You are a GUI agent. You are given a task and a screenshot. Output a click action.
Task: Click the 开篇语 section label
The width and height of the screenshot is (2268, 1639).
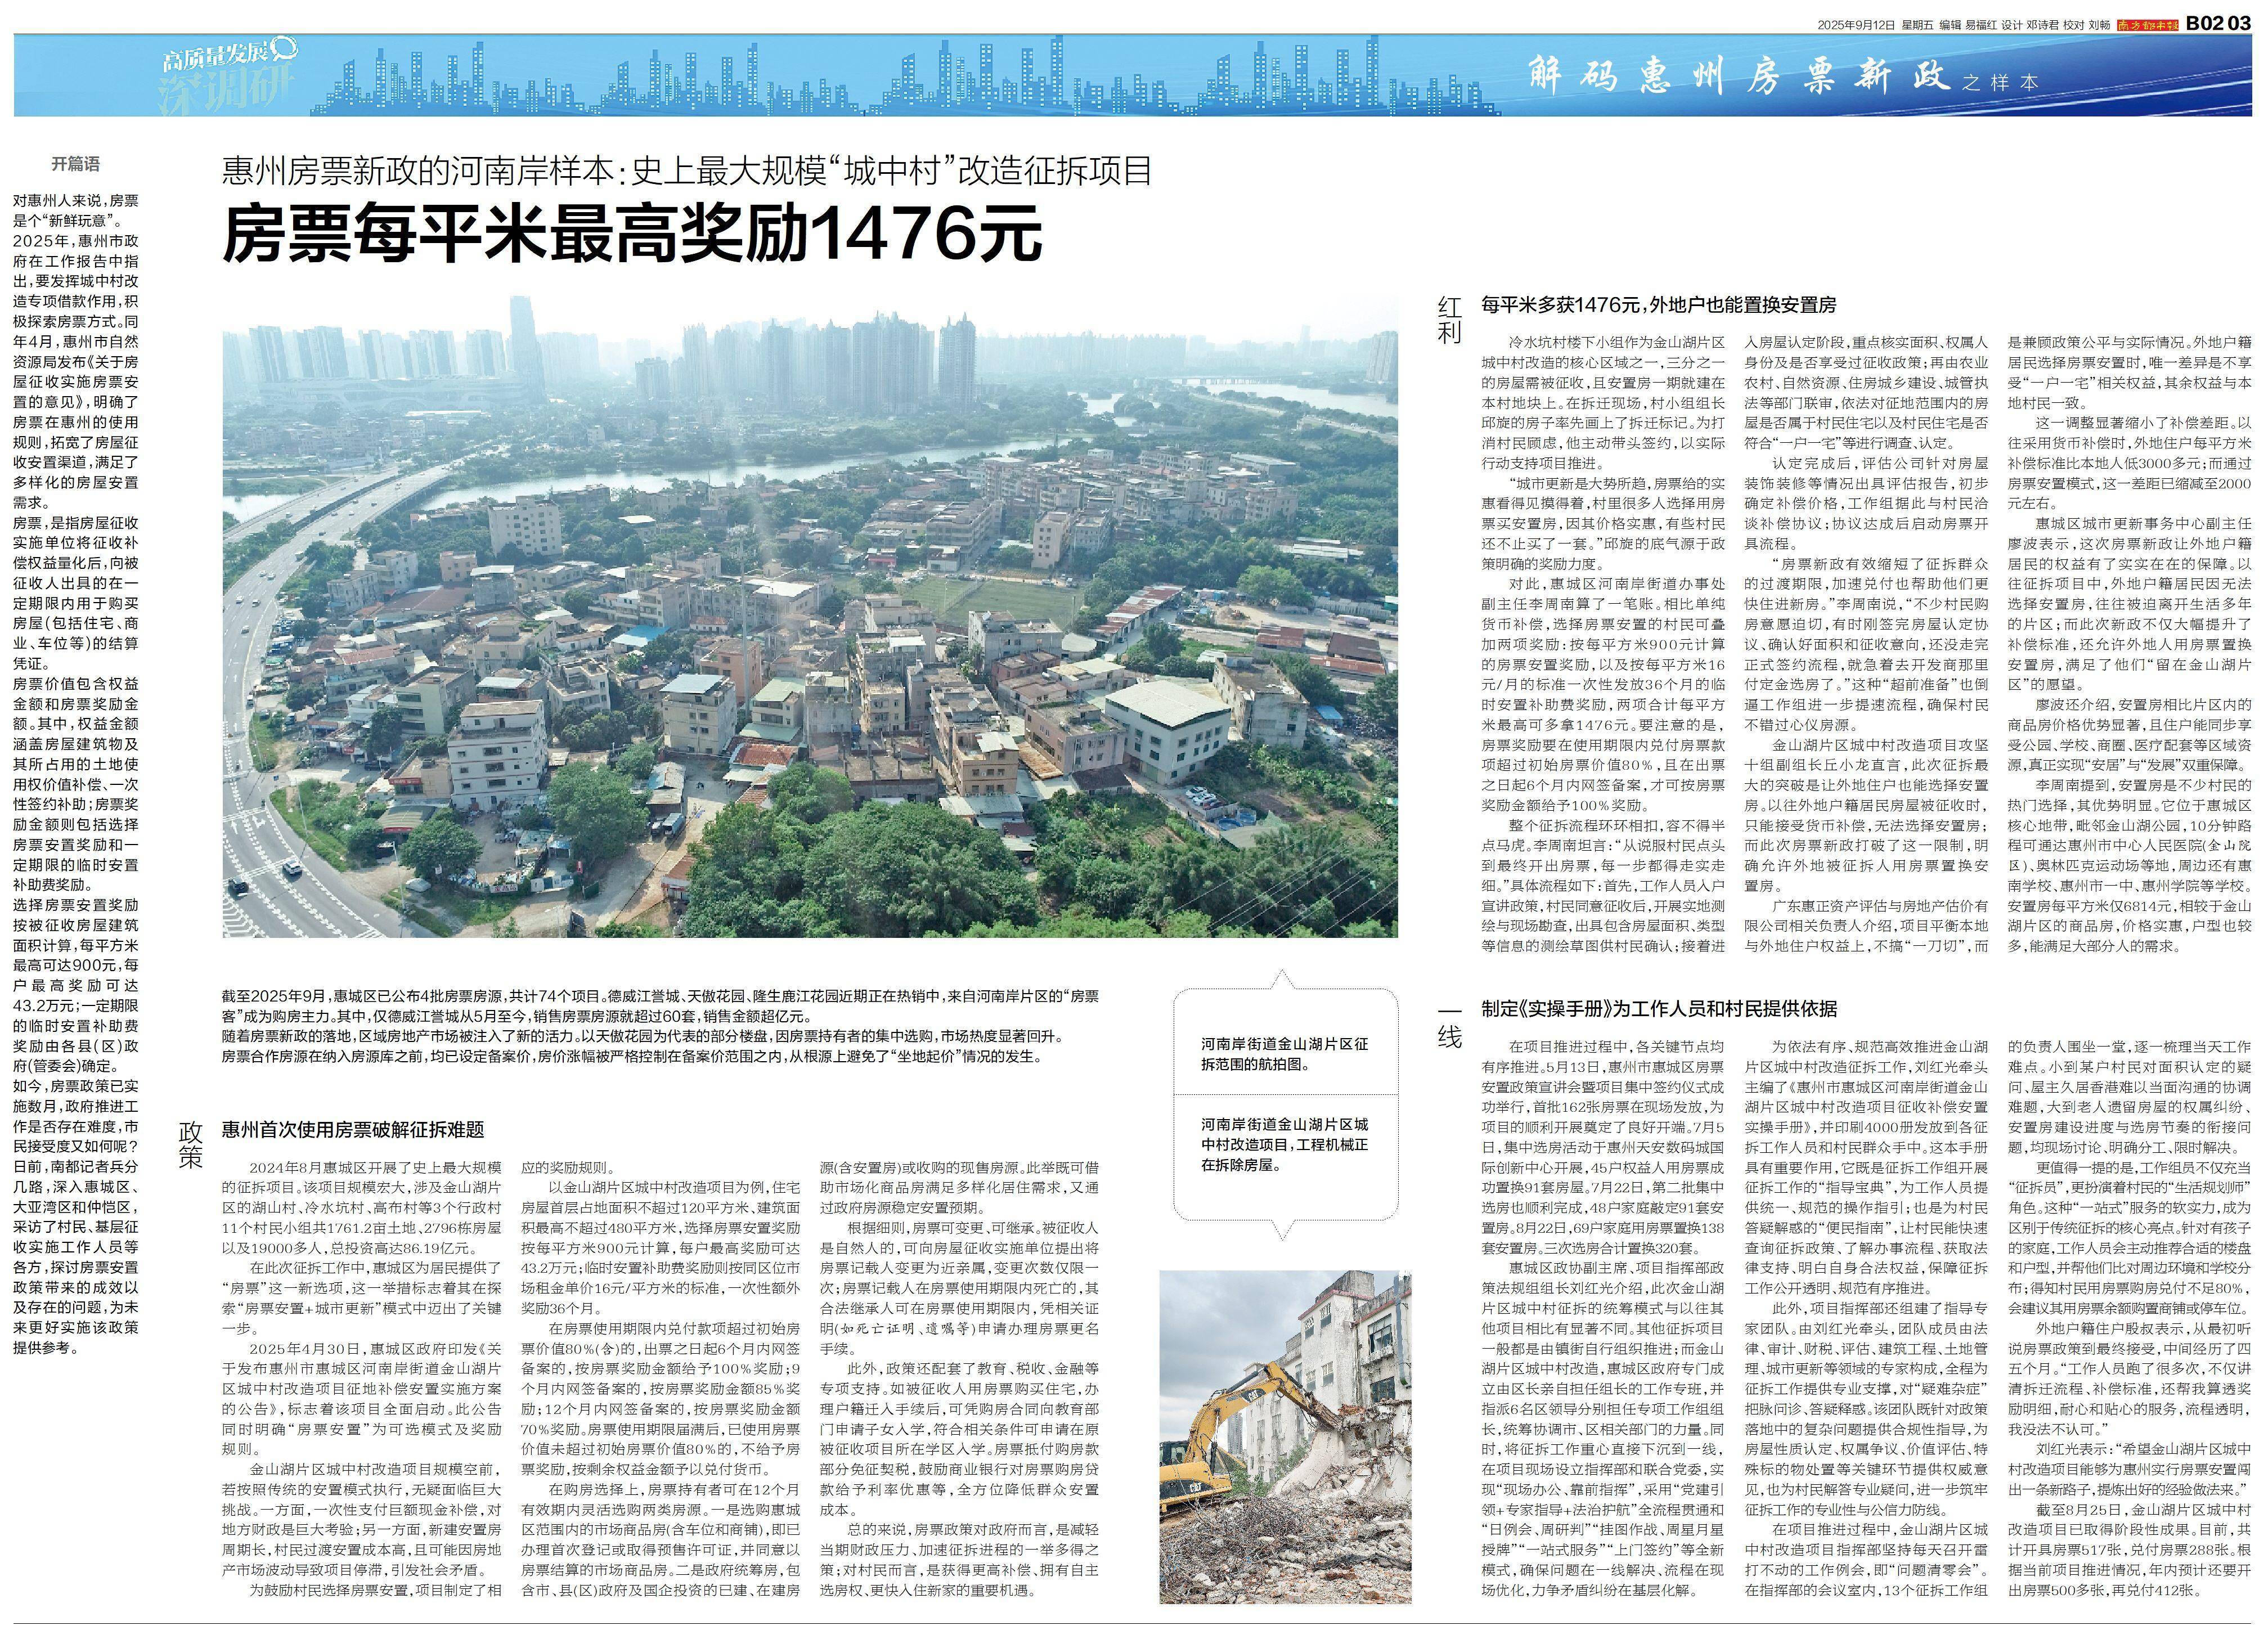click(76, 164)
